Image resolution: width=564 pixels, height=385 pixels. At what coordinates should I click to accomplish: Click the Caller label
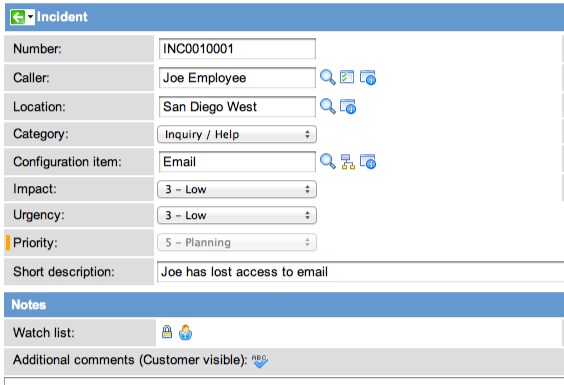point(31,77)
